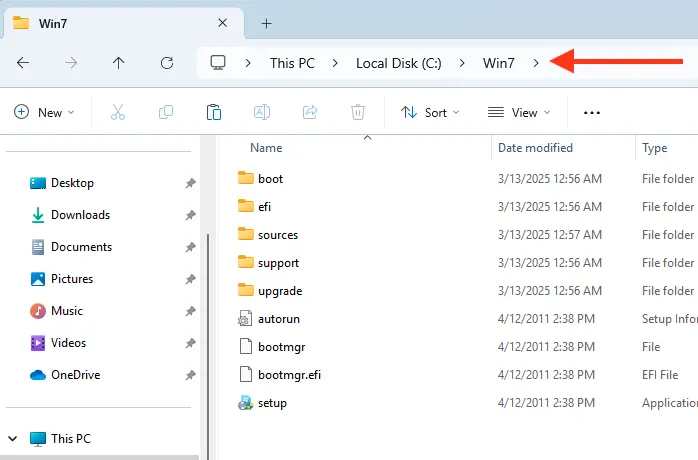Open the See more ellipsis menu
This screenshot has width=698, height=460.
click(591, 113)
